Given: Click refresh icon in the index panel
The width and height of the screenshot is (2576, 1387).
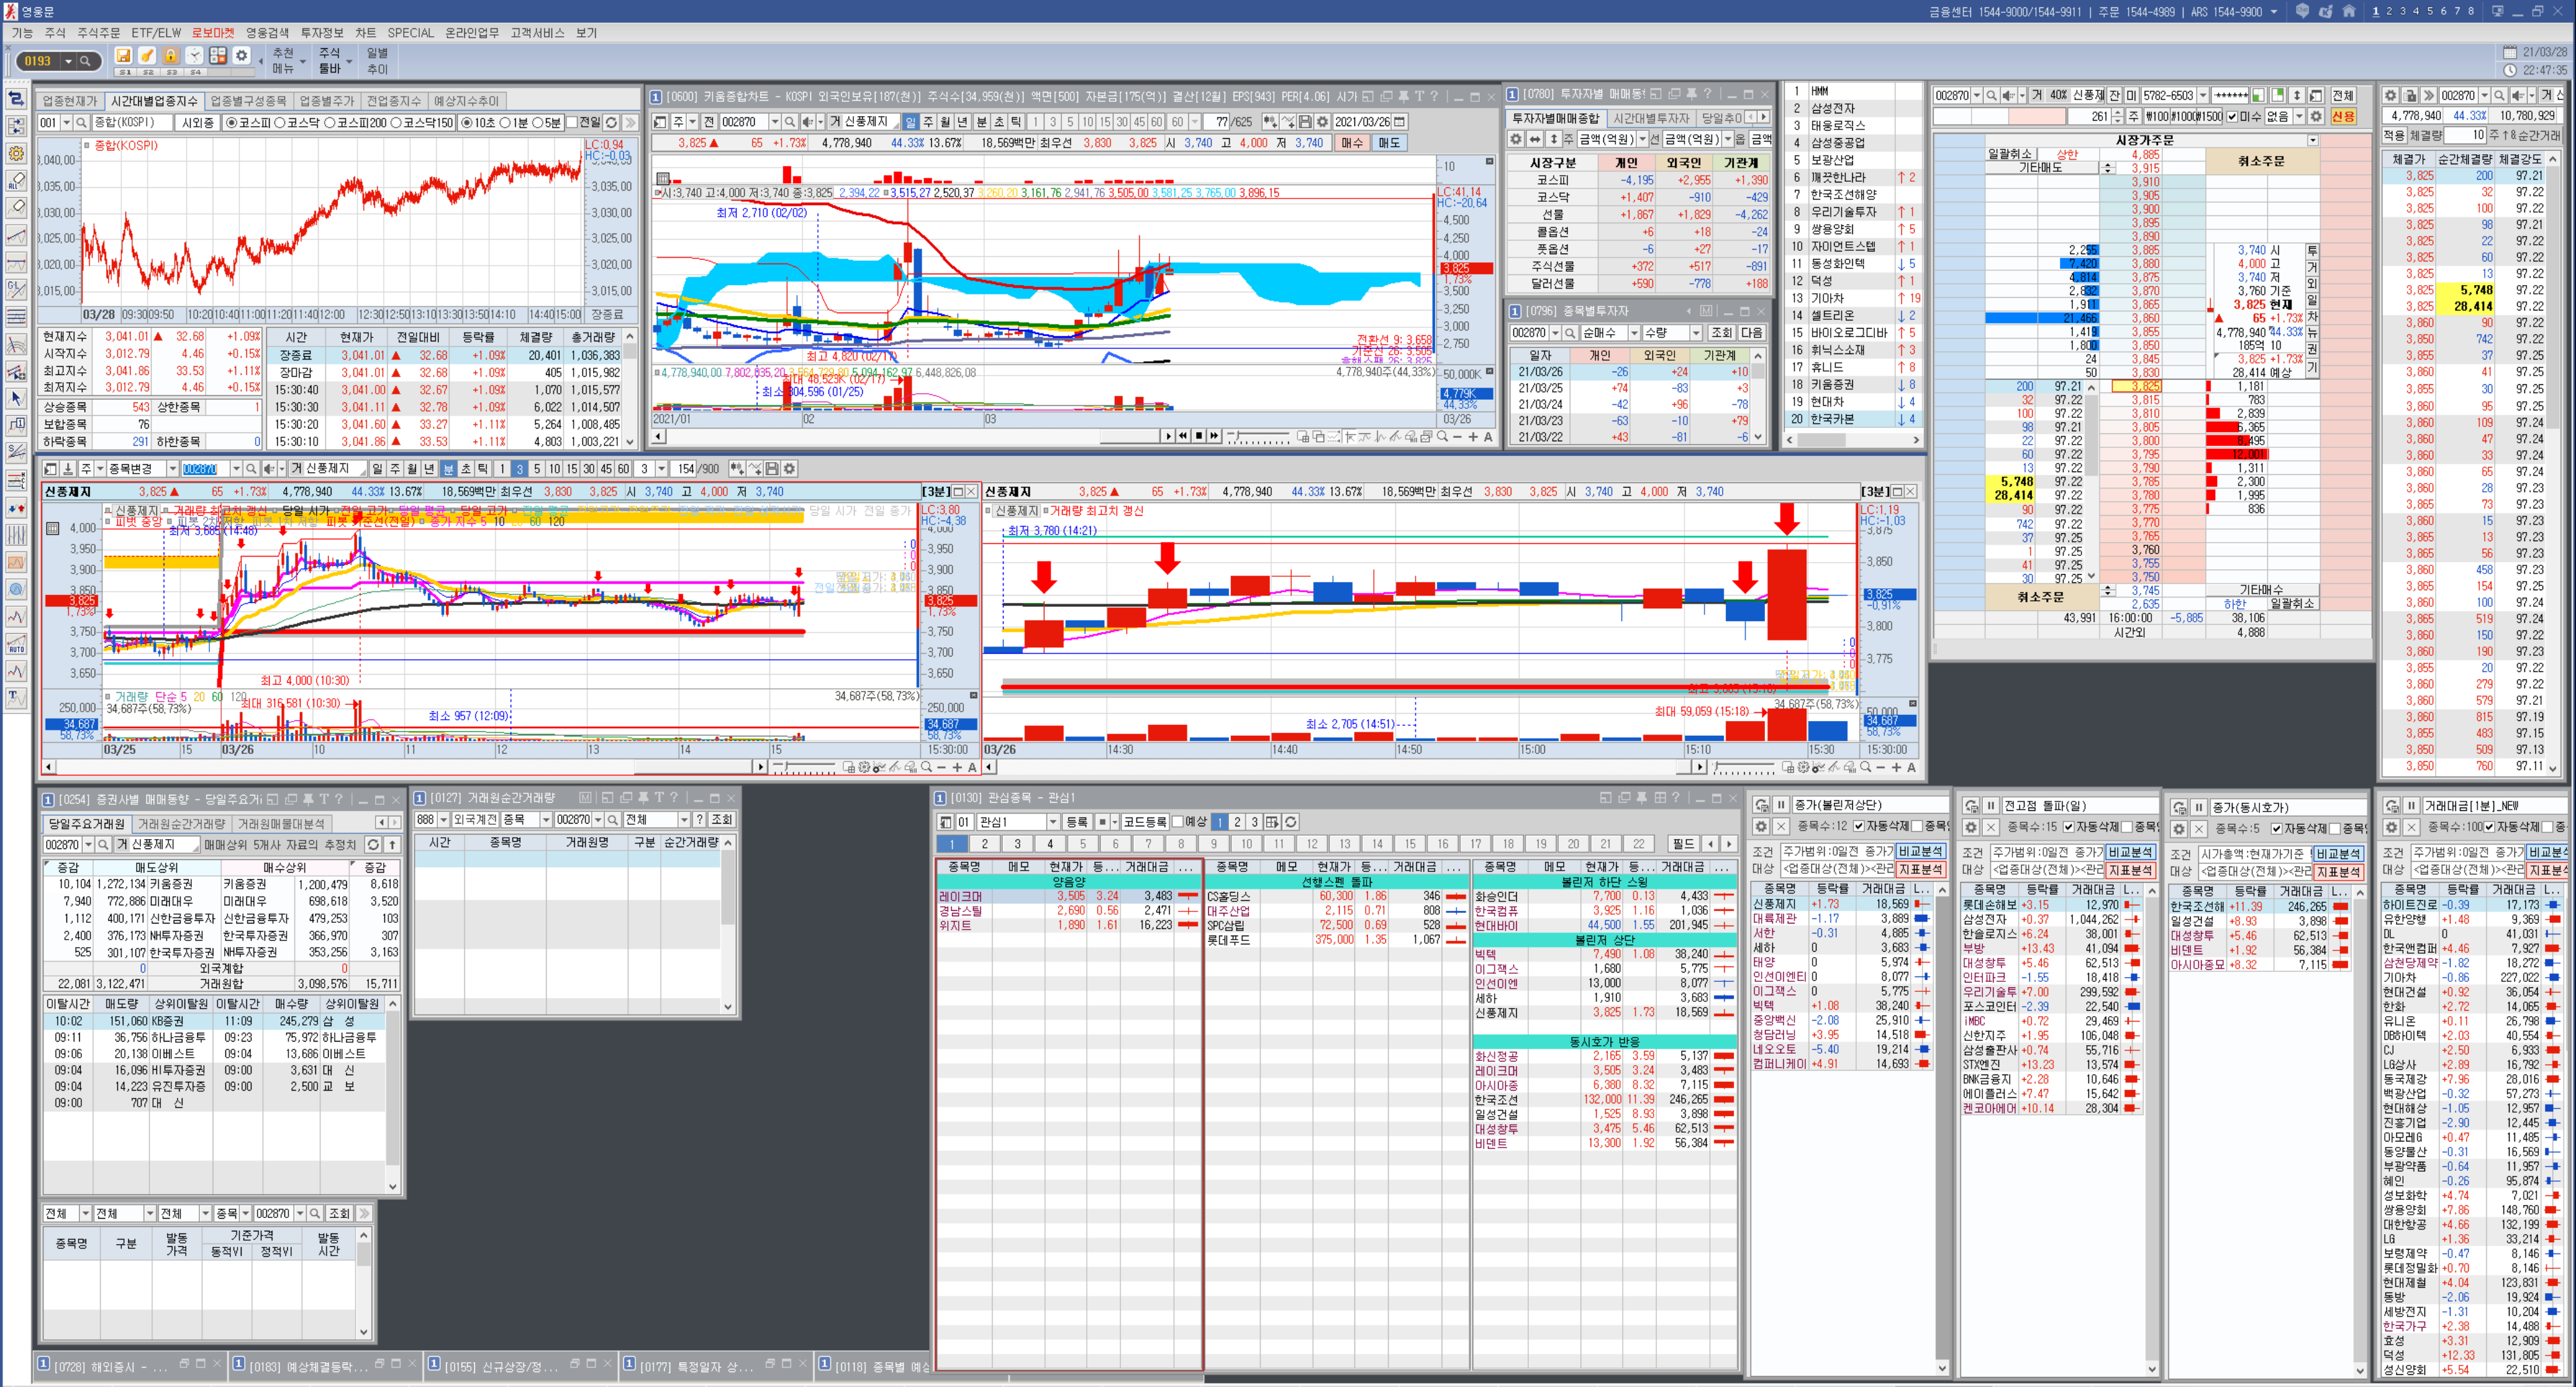Looking at the screenshot, I should click(x=612, y=122).
